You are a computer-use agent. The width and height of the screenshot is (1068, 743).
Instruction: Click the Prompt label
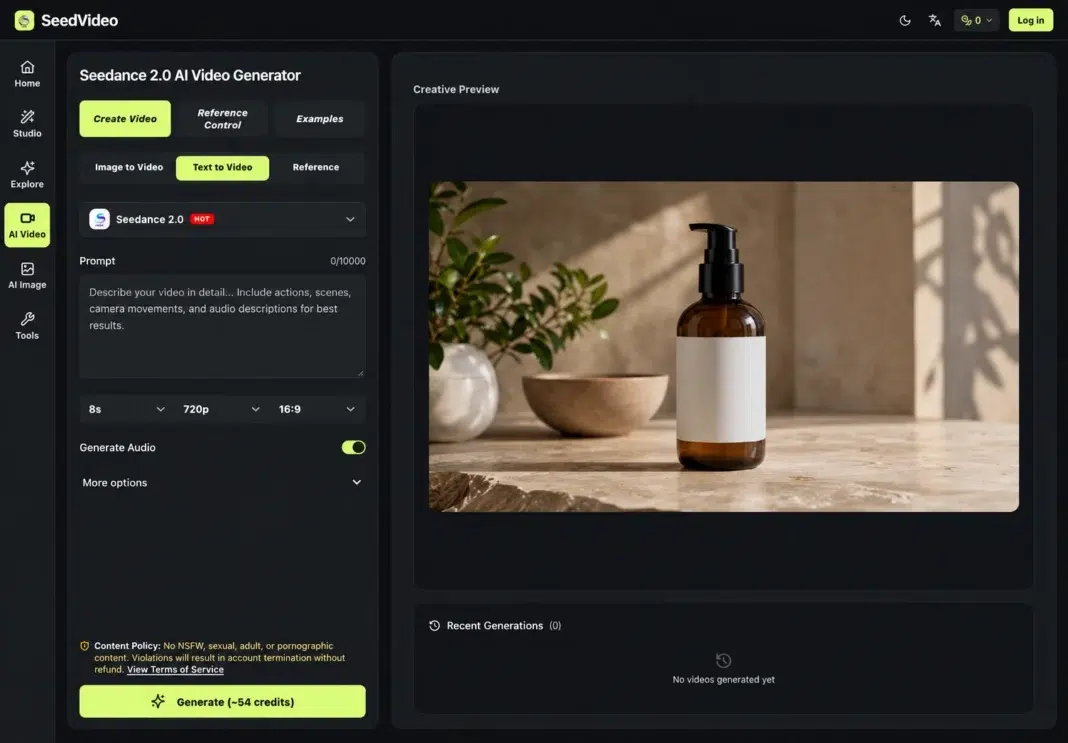click(x=97, y=261)
